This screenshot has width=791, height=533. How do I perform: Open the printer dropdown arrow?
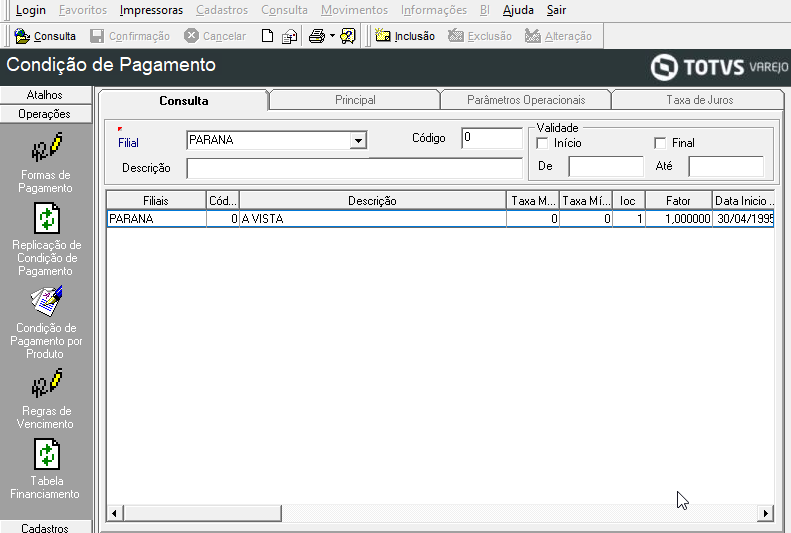(332, 36)
